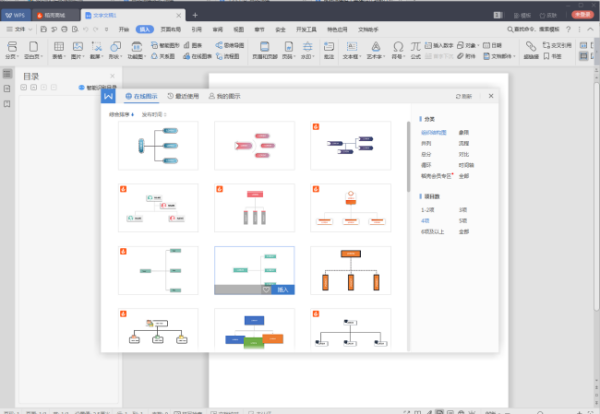Click the 刷新 refresh button in dialog
600x414 pixels.
[x=464, y=96]
